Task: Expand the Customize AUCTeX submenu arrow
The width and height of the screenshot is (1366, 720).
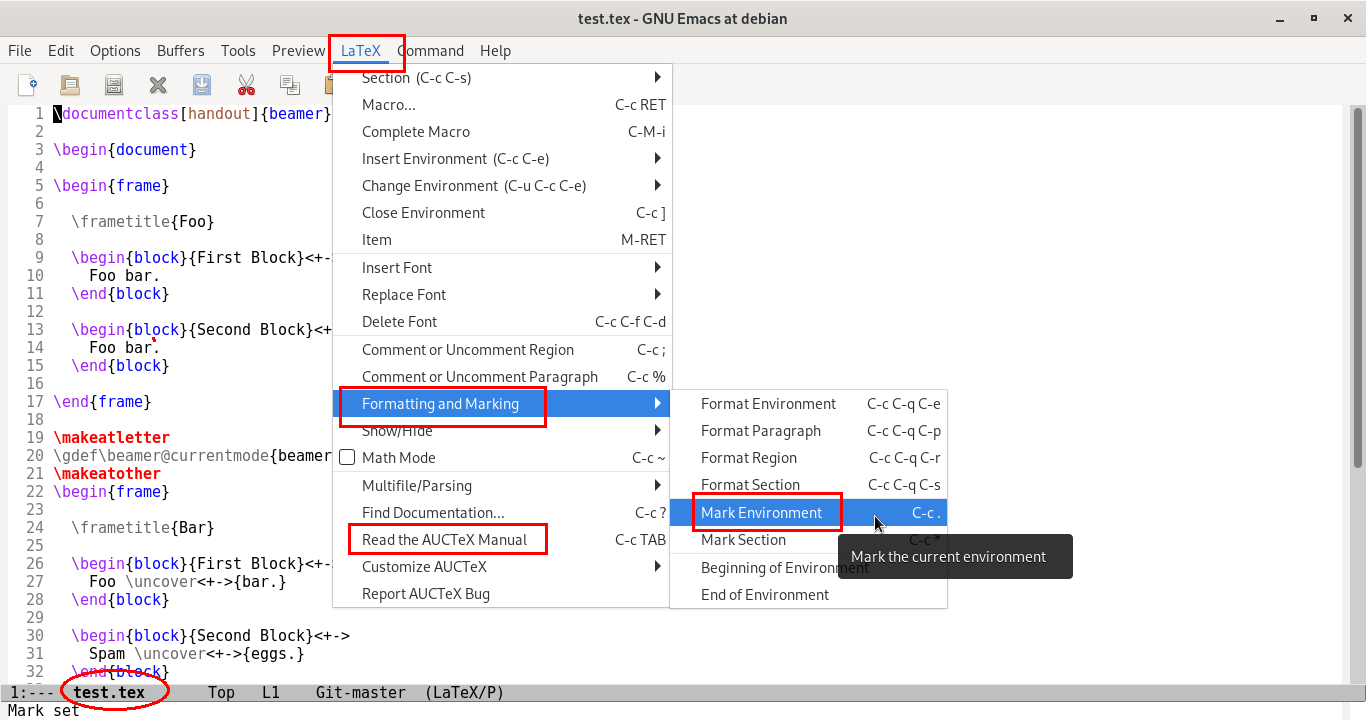Action: click(x=657, y=566)
